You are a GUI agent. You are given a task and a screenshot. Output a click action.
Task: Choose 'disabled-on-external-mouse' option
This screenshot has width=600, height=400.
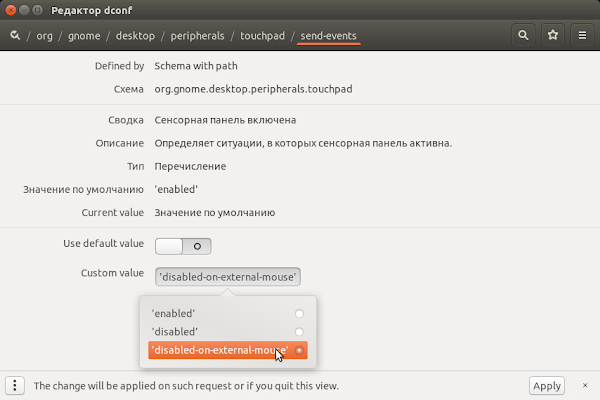point(228,350)
